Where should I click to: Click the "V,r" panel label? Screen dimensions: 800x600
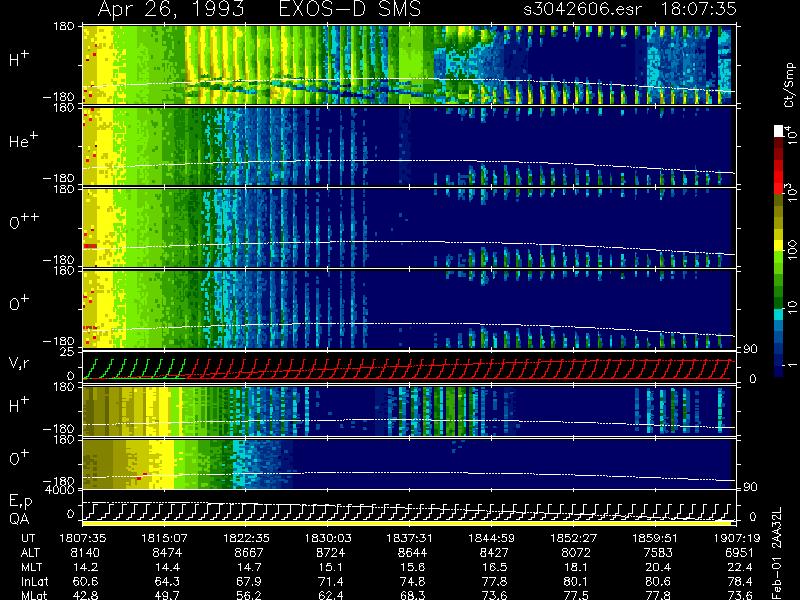19,363
